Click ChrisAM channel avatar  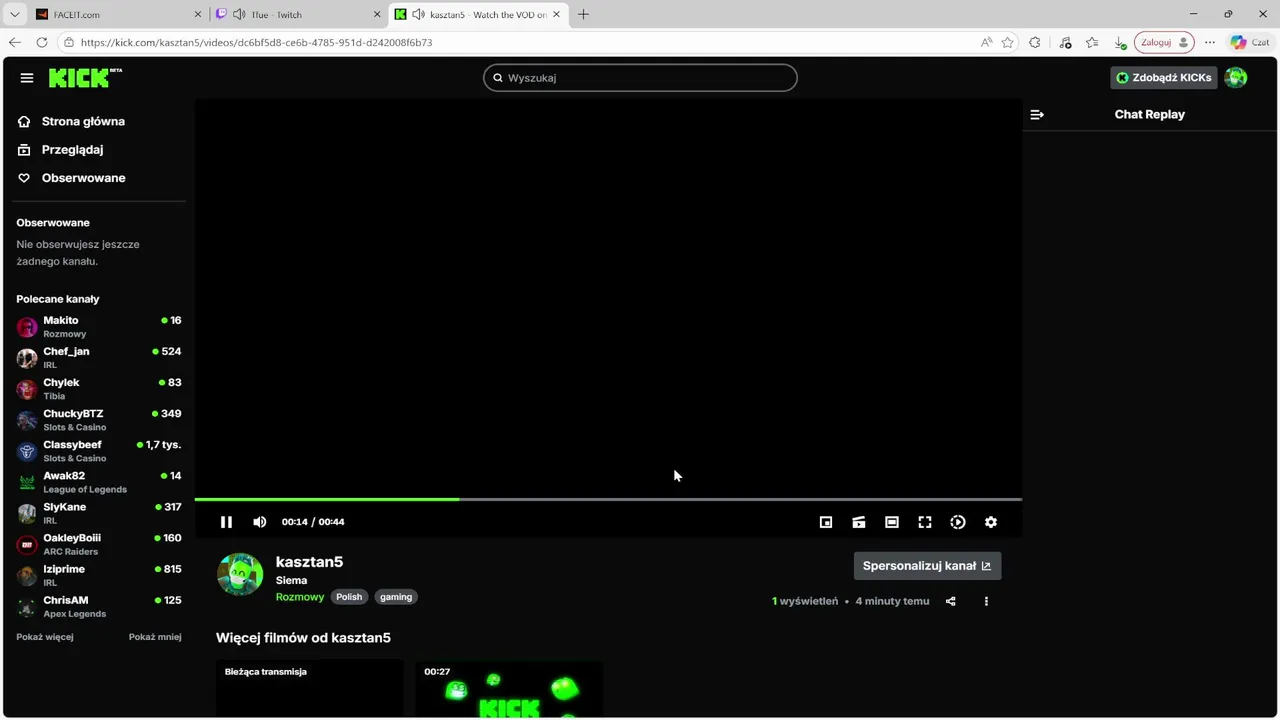pos(27,607)
